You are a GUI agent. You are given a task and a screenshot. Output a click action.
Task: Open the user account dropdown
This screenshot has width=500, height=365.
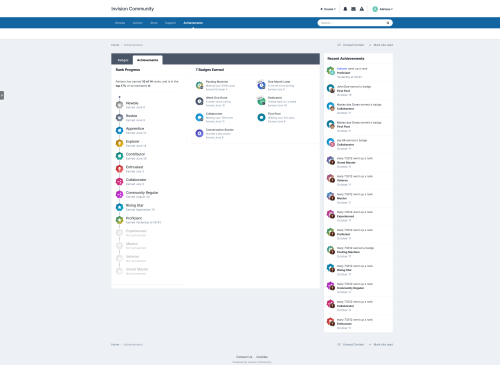(382, 9)
